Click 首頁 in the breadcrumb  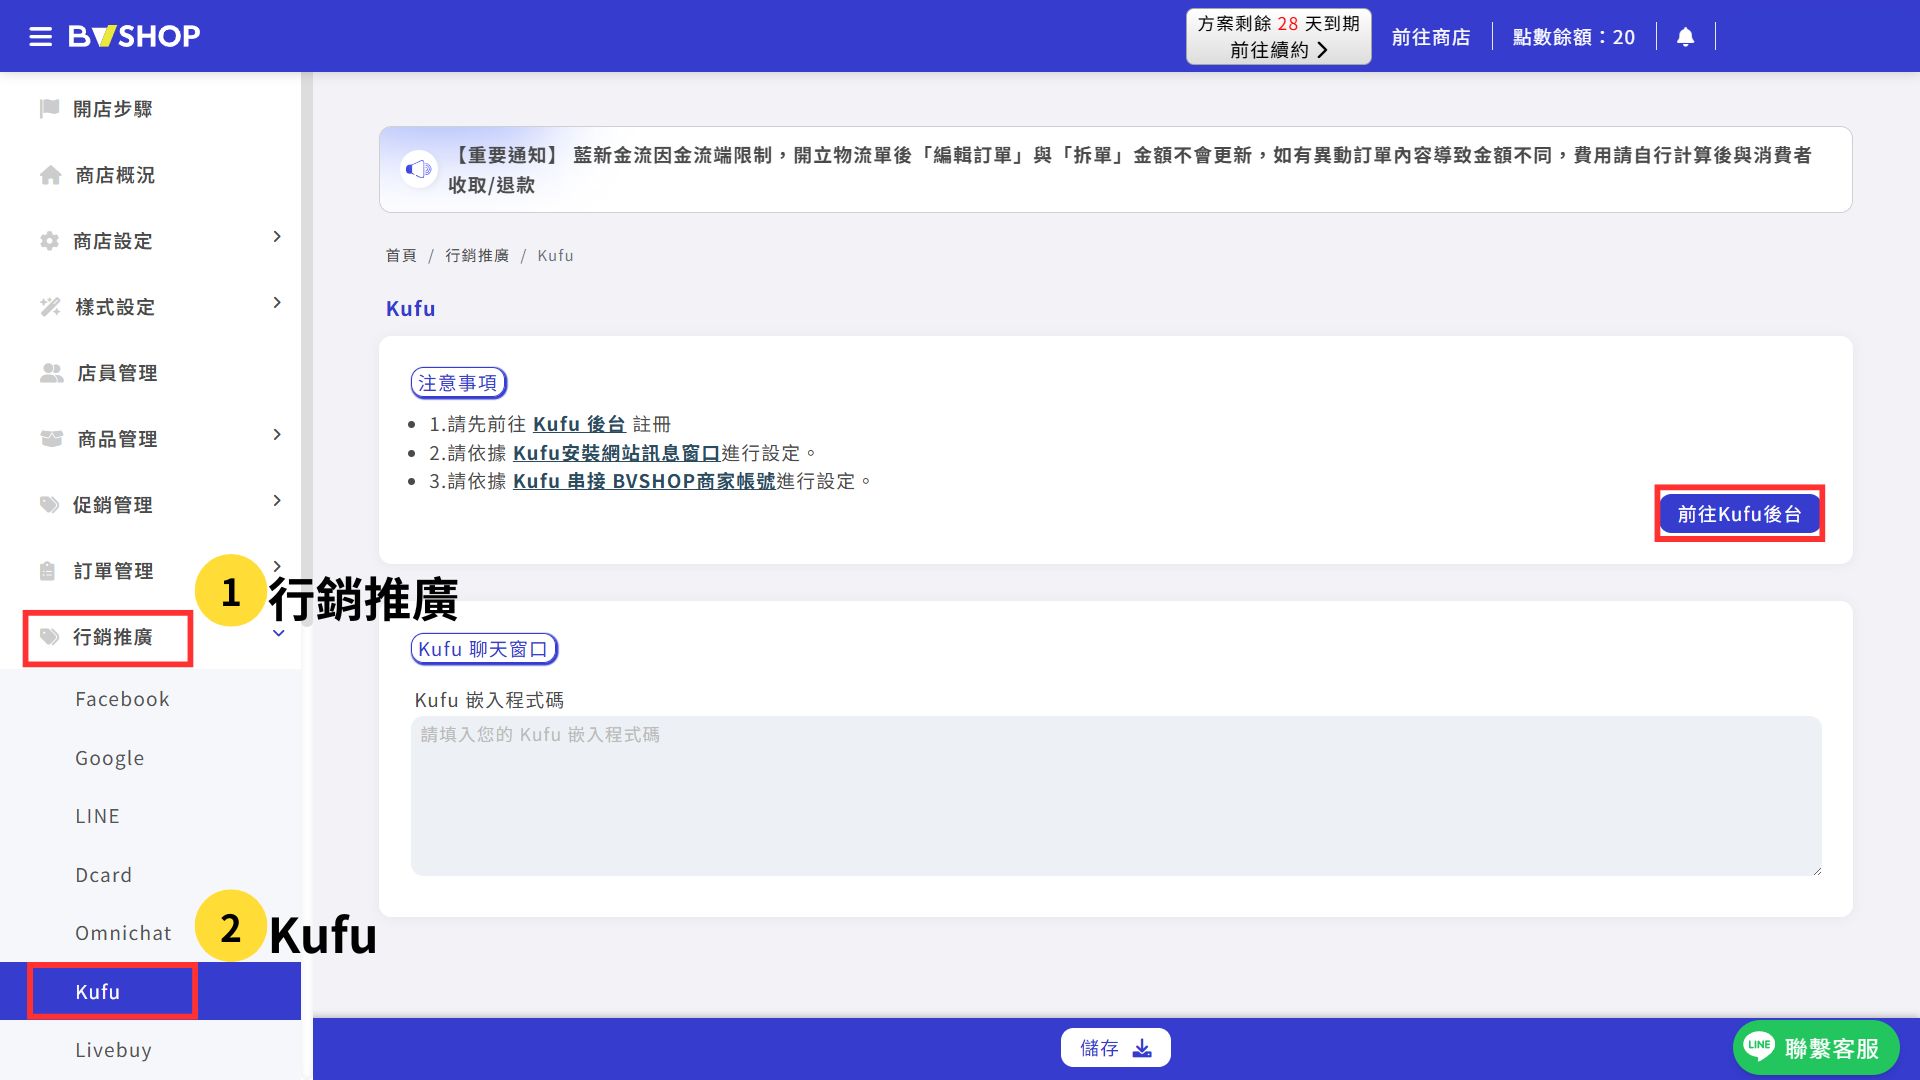[x=401, y=256]
